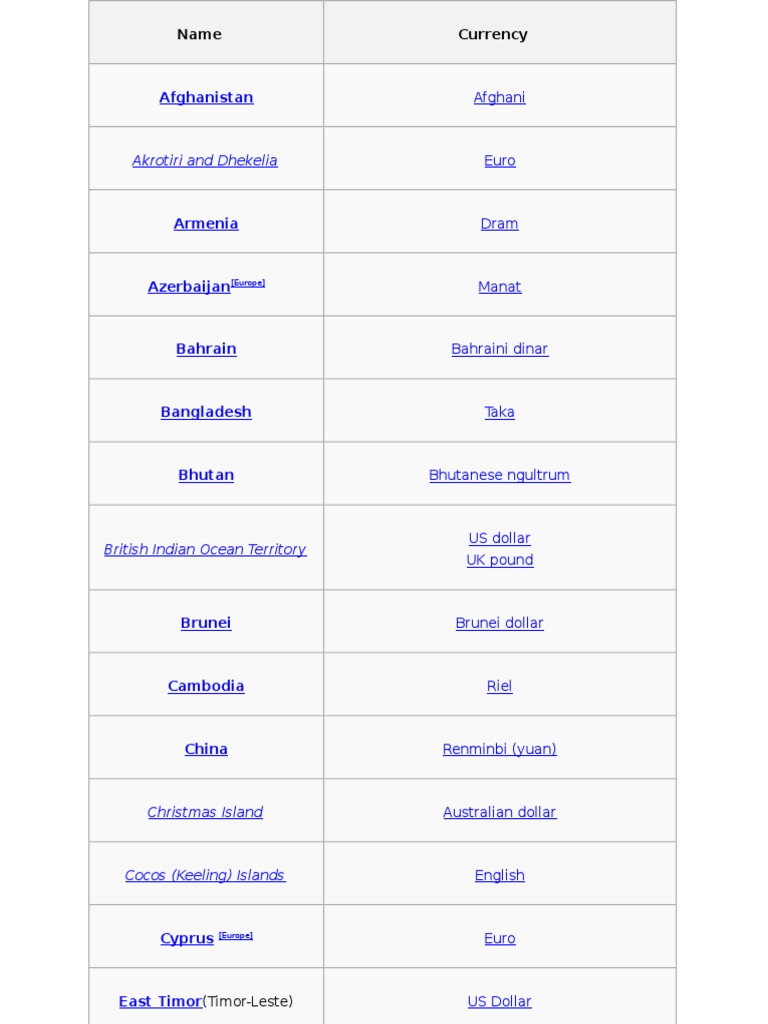The width and height of the screenshot is (768, 1024).
Task: Open the Christmas Island link
Action: coord(205,812)
